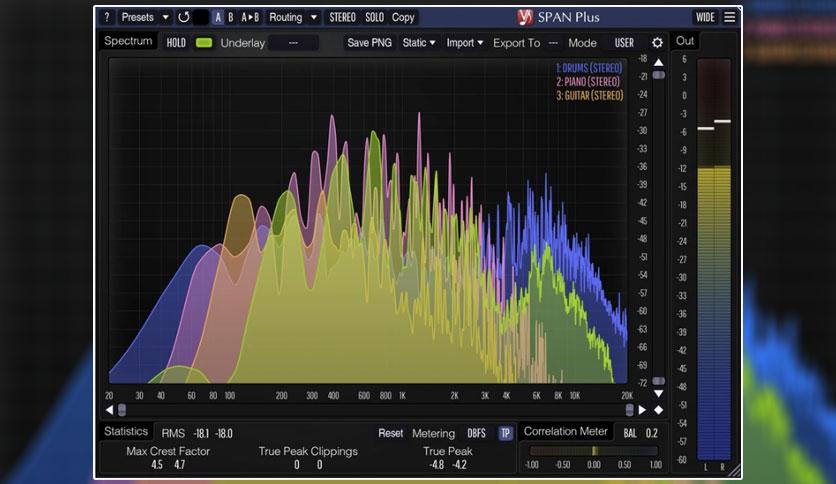The height and width of the screenshot is (484, 836).
Task: Open the Static dropdown
Action: [x=419, y=43]
